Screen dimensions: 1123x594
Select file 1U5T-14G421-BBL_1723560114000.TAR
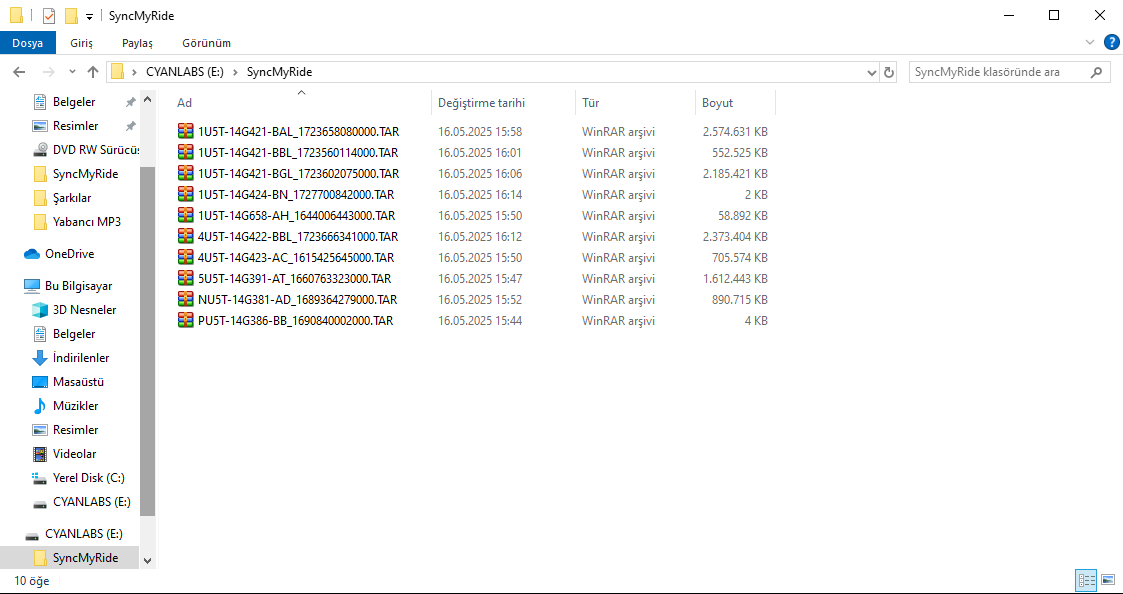tap(298, 153)
